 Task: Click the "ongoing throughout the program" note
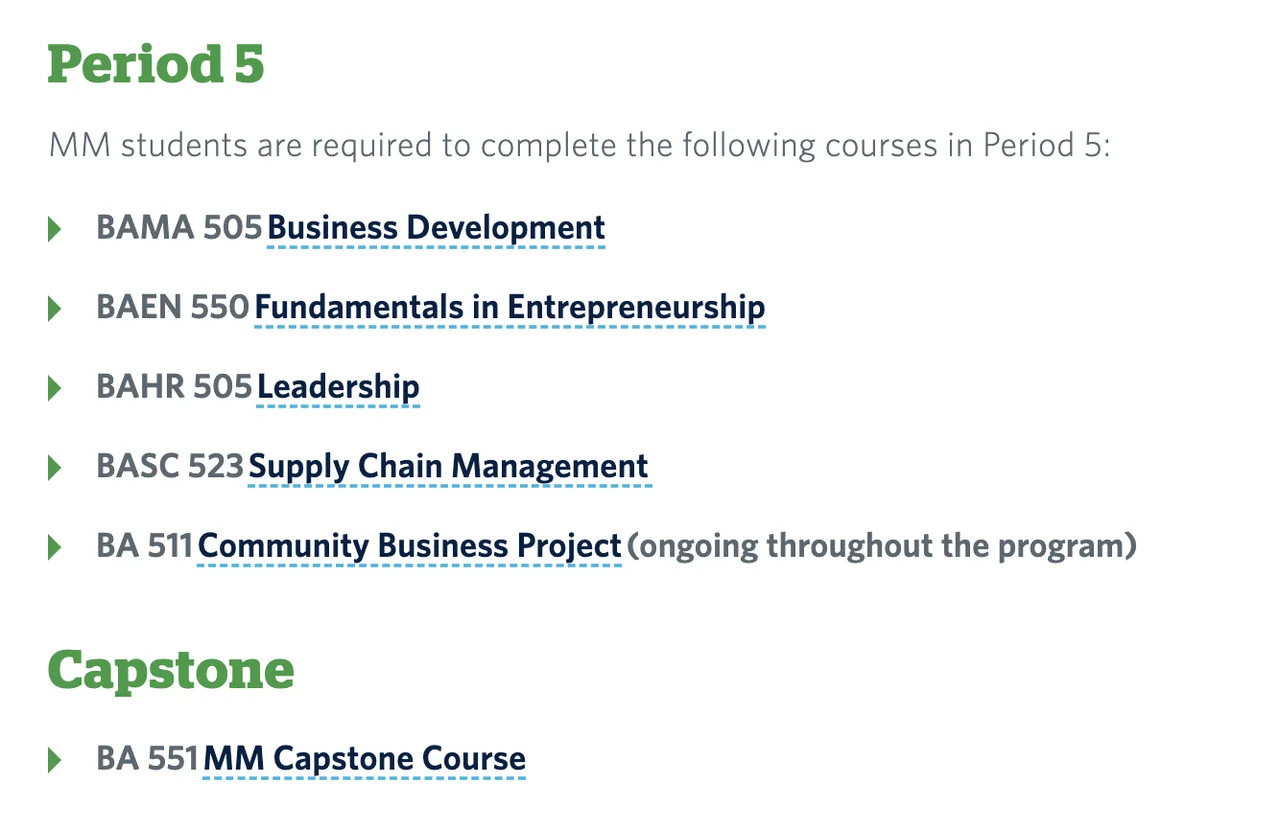click(x=882, y=546)
